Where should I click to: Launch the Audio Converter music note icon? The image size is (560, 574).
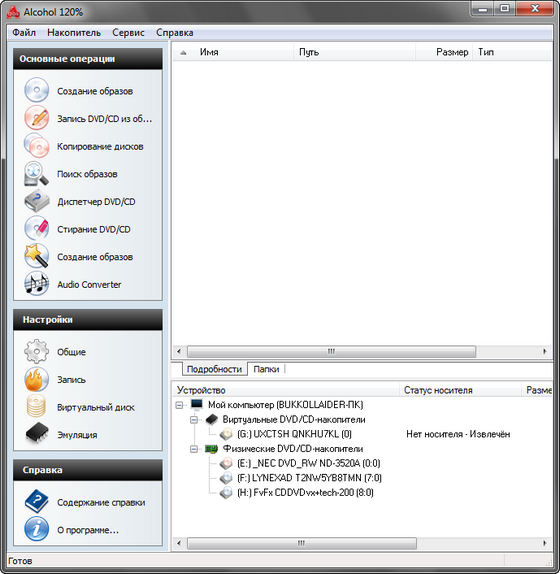36,284
